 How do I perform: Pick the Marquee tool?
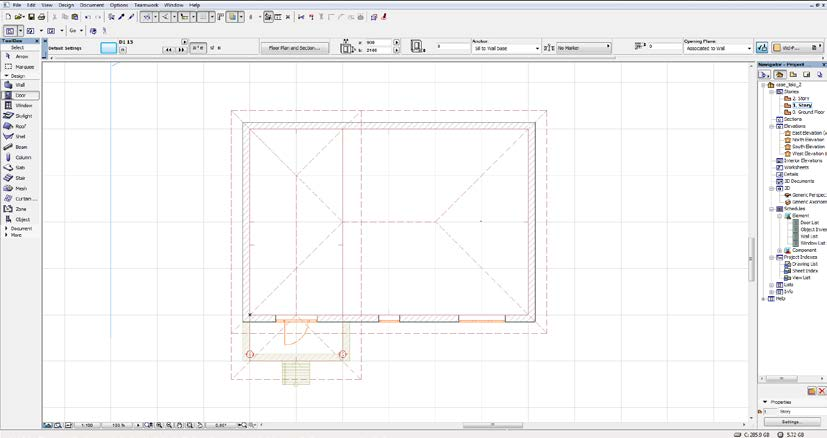[x=20, y=67]
